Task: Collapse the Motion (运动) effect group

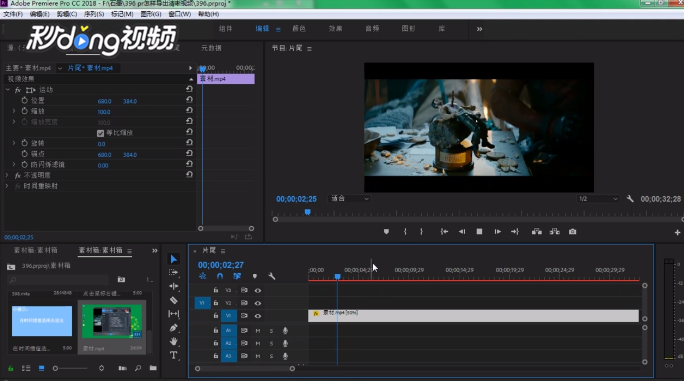Action: point(7,89)
